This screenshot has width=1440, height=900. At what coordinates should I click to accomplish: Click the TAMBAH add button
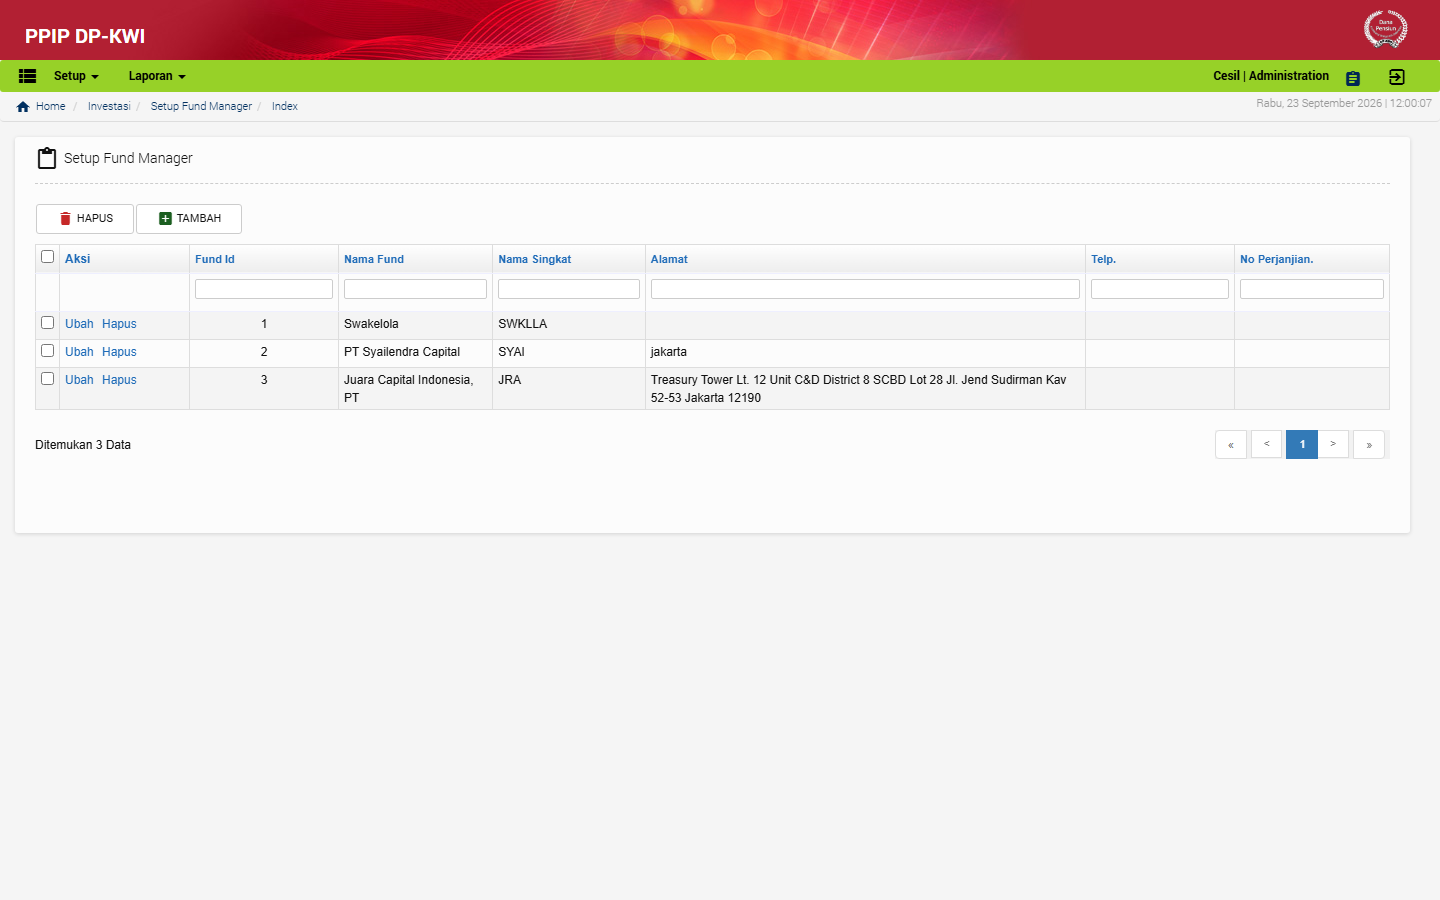(189, 219)
